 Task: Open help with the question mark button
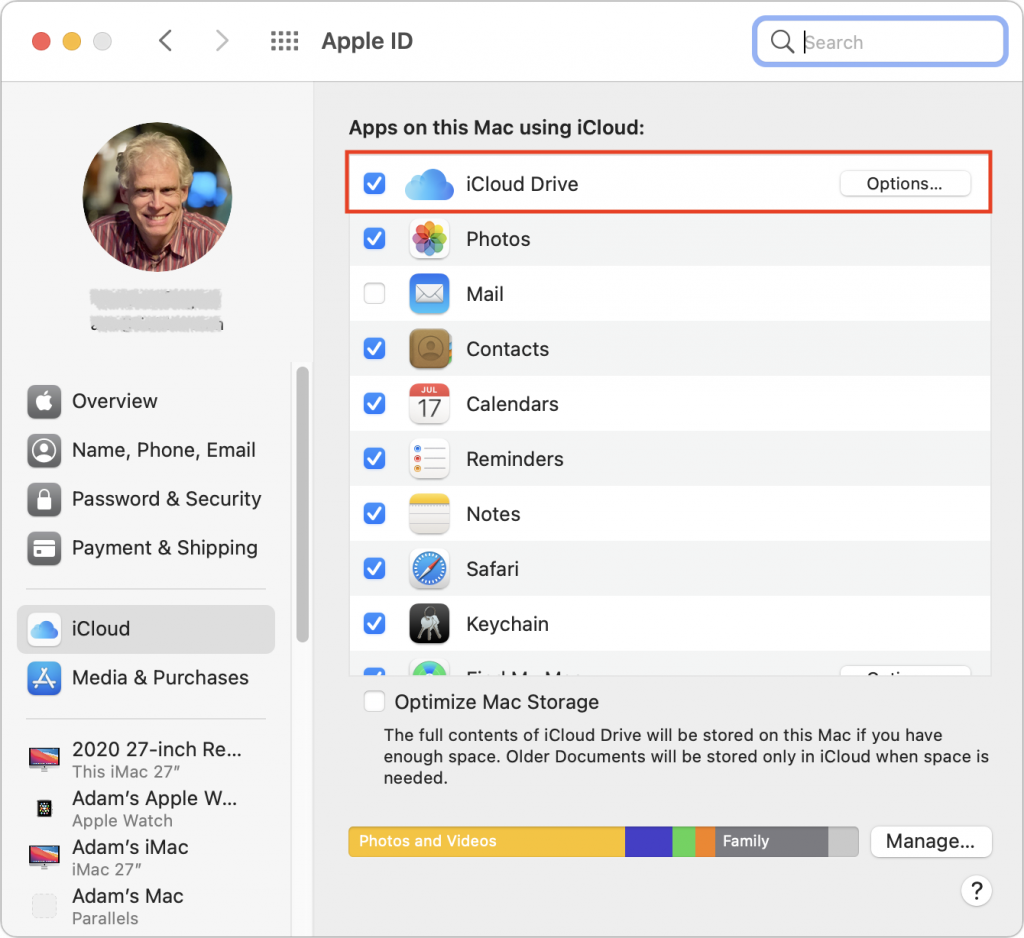[975, 891]
